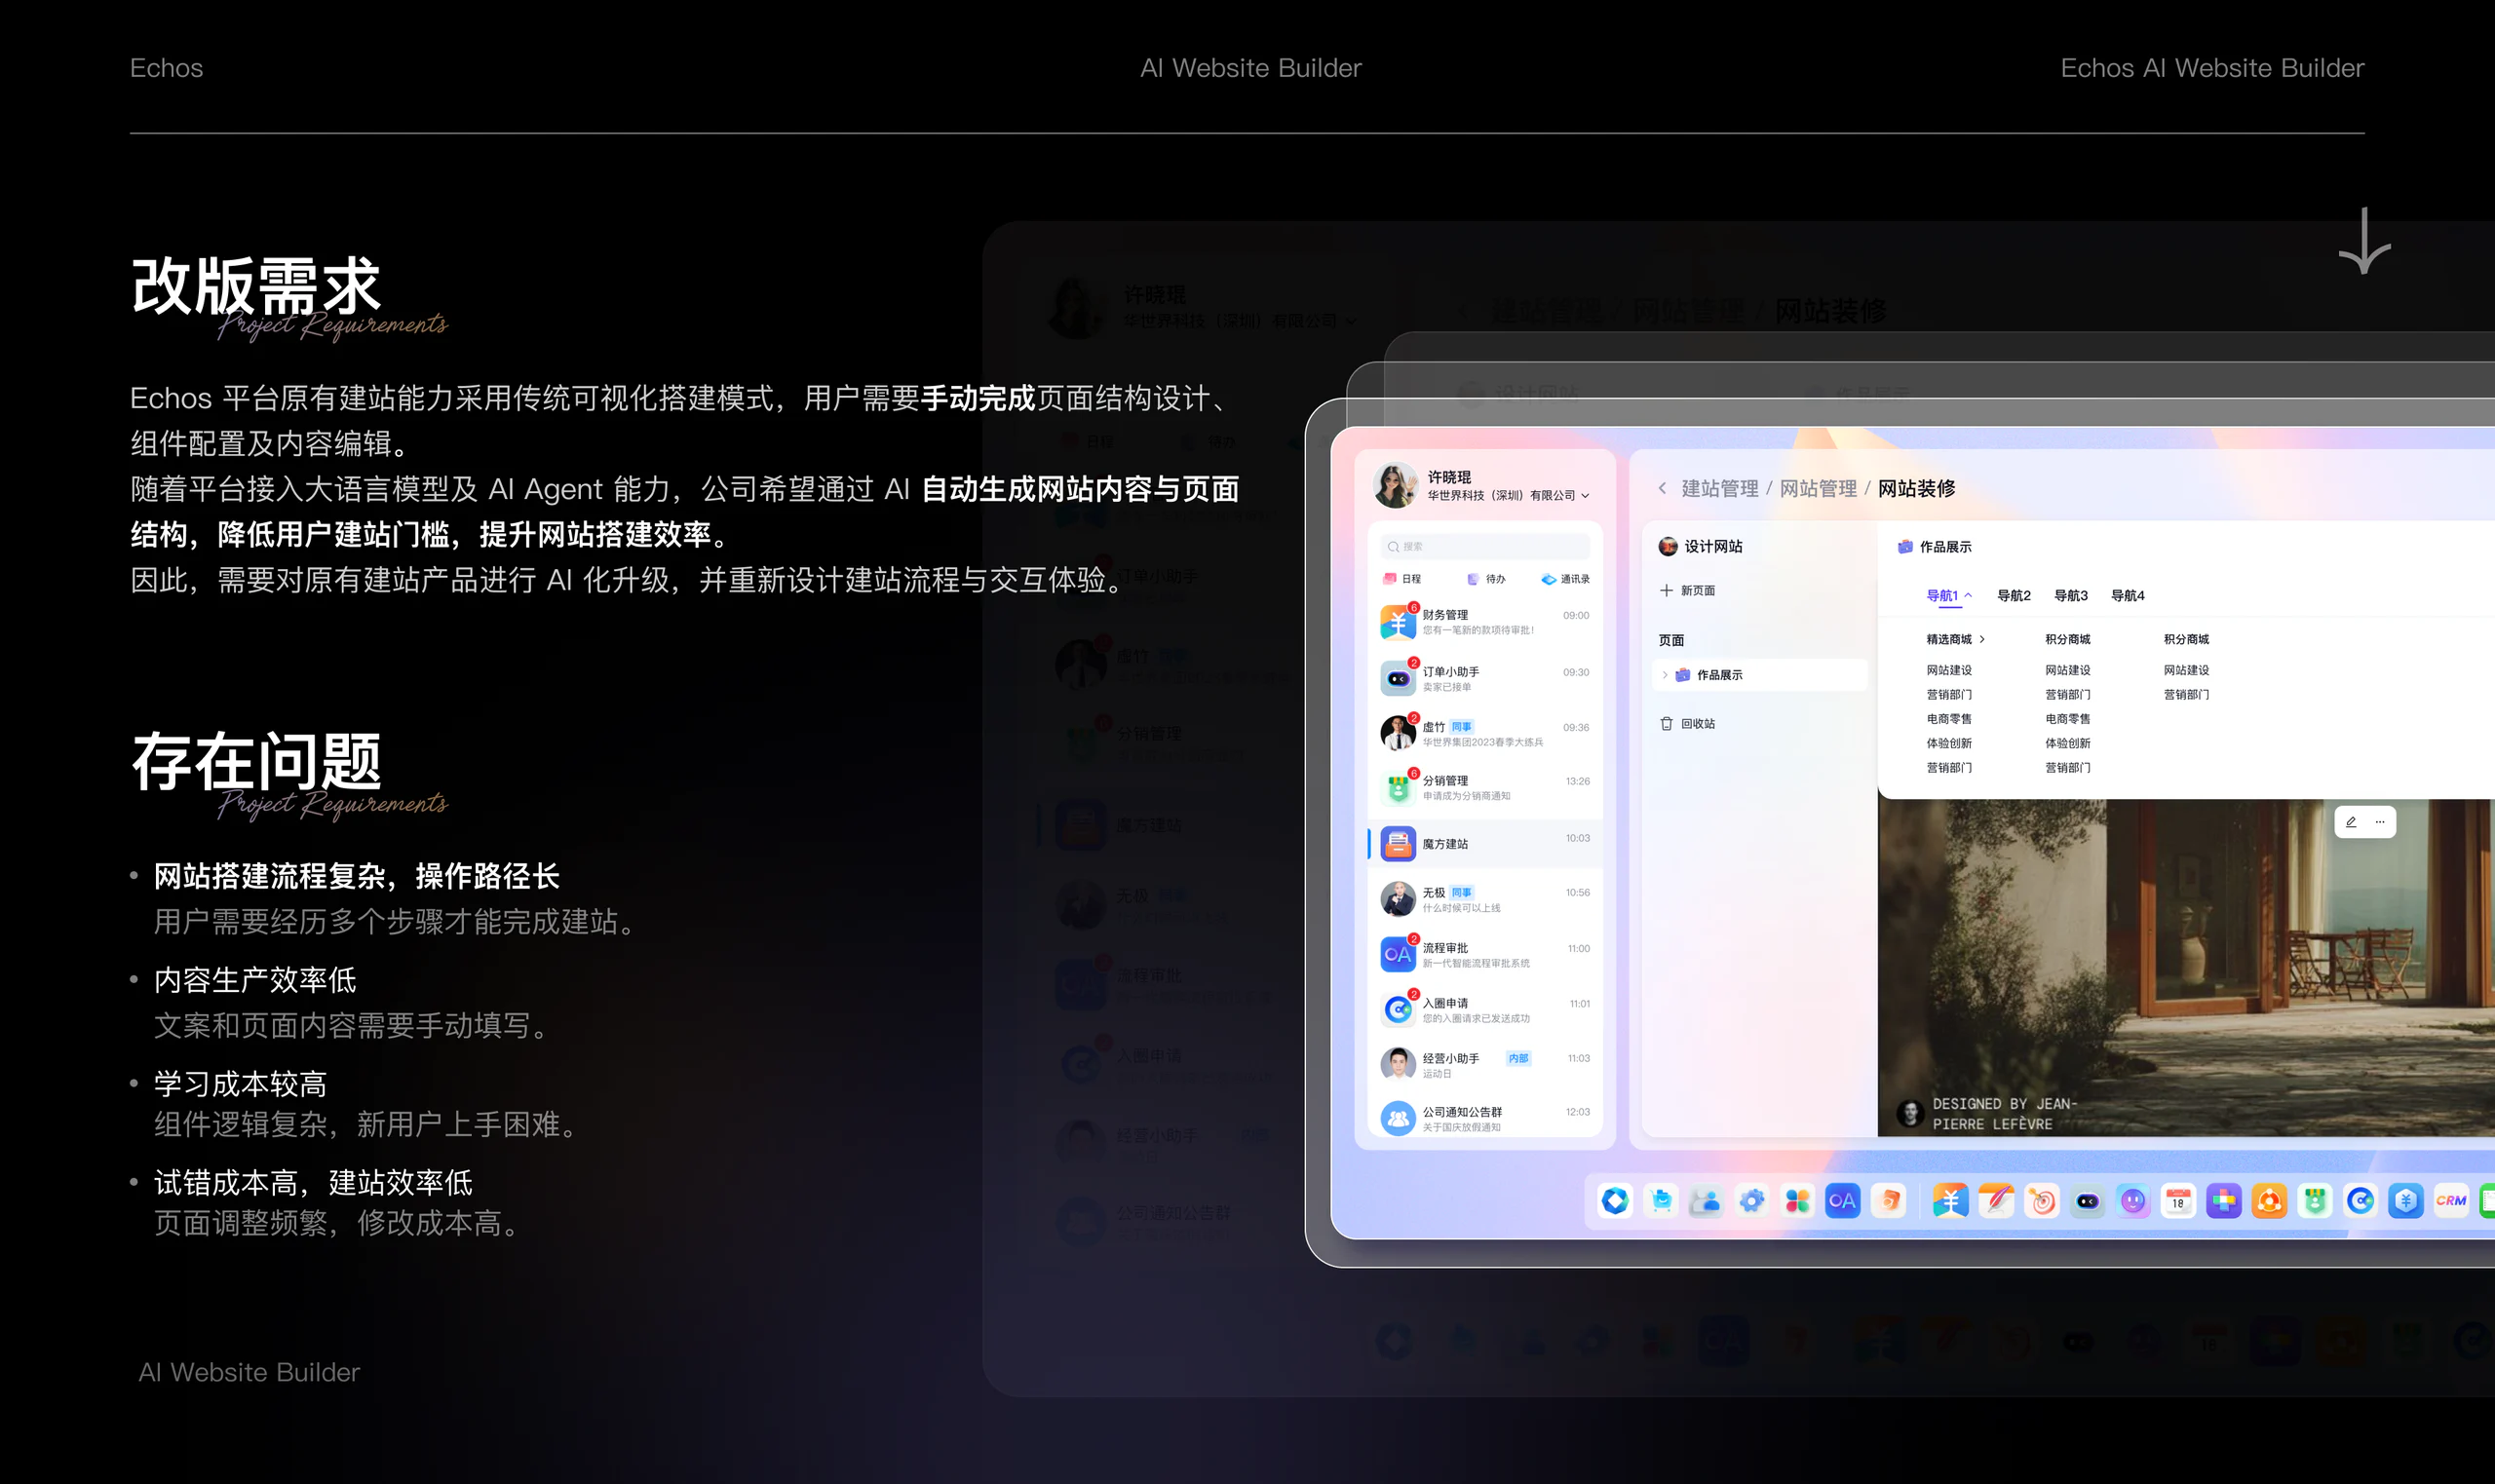Open the CRM app in dock
The width and height of the screenshot is (2495, 1484).
(x=2451, y=1201)
